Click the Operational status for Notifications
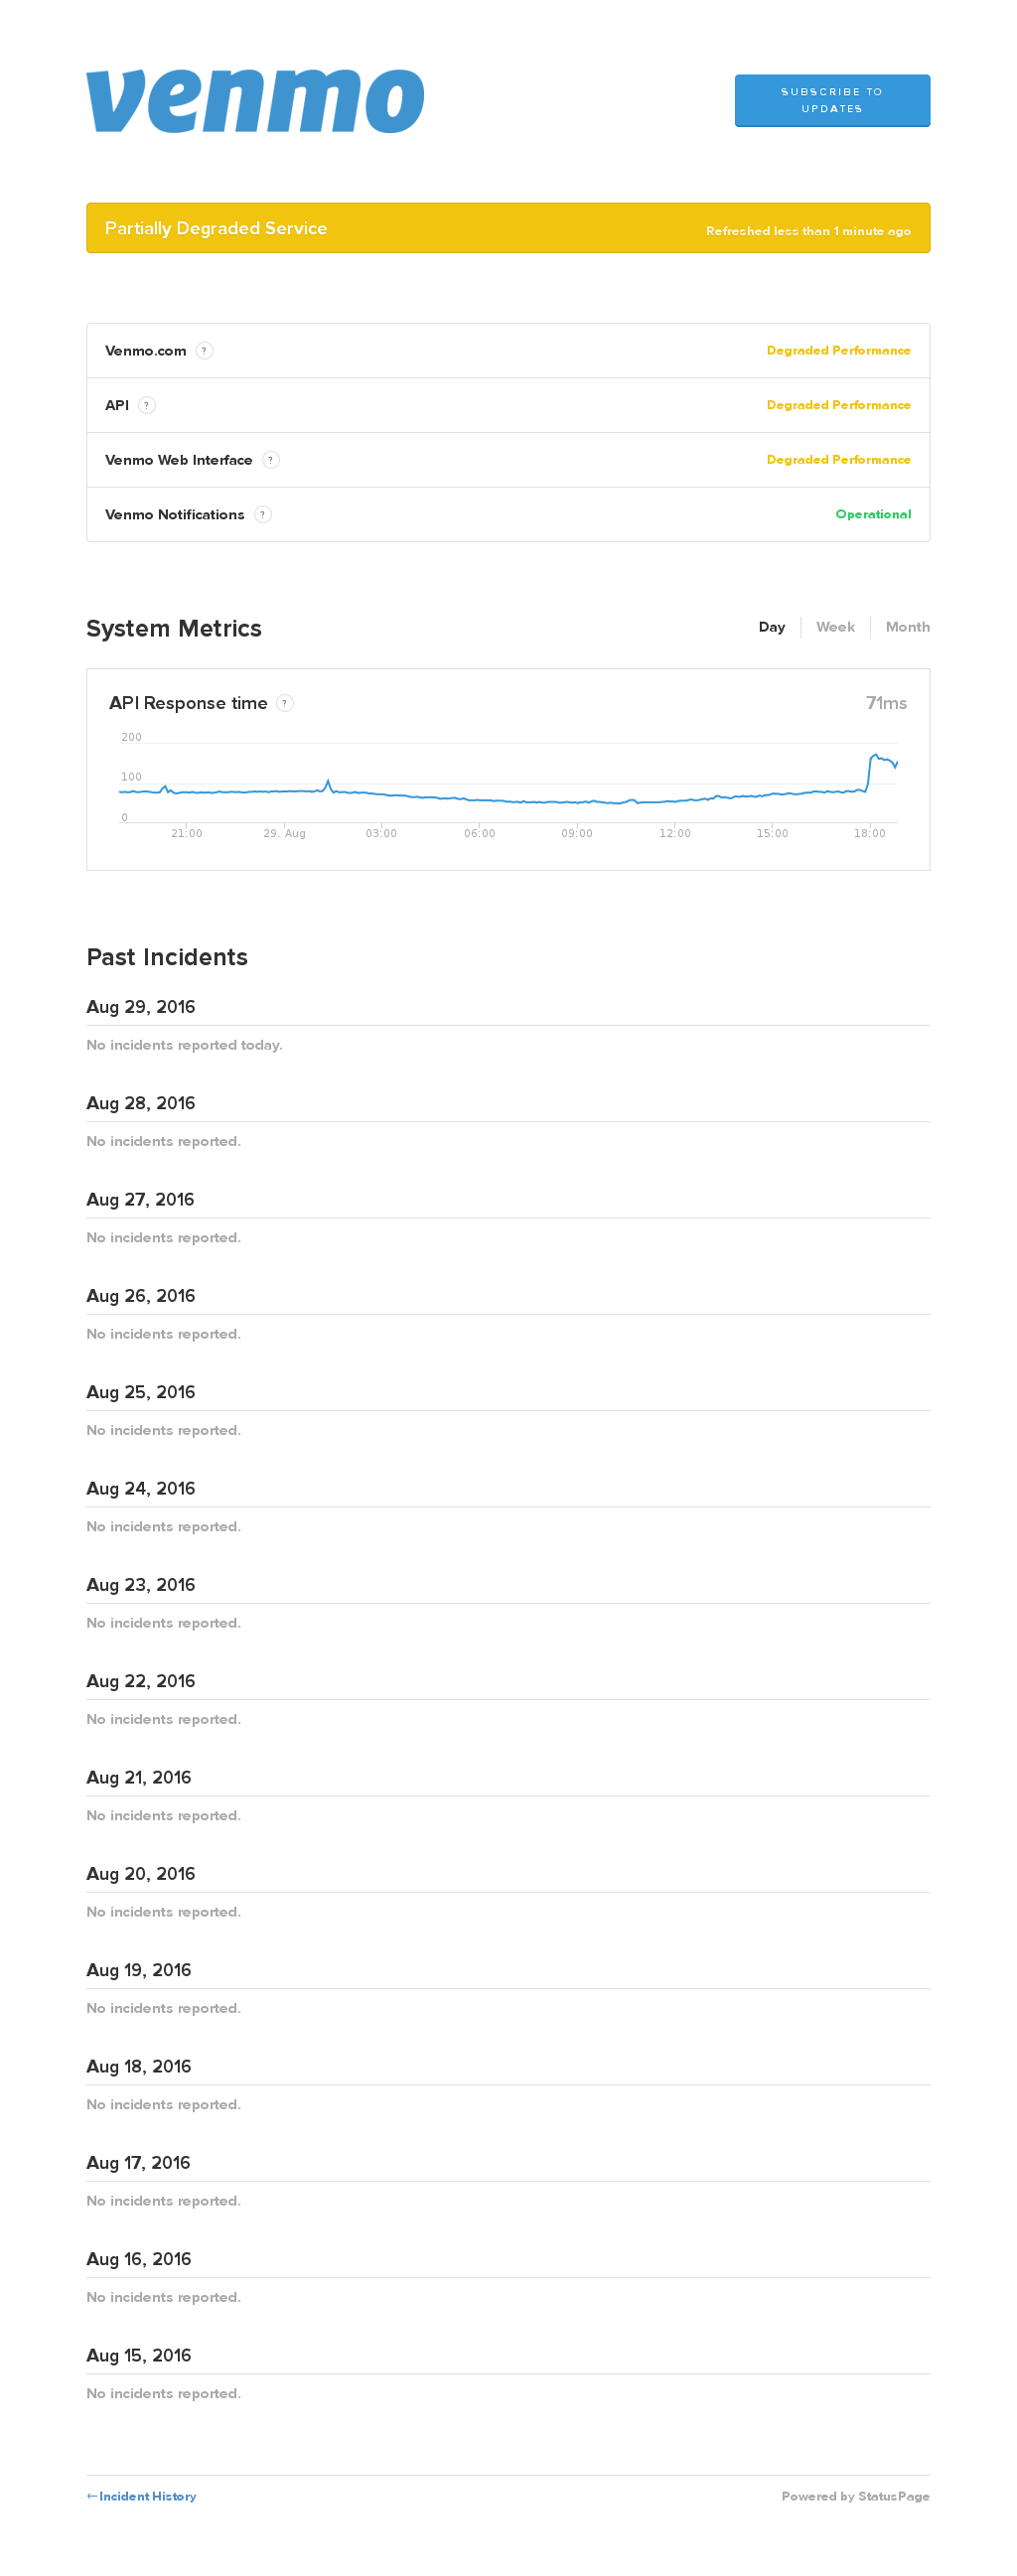 click(x=872, y=515)
